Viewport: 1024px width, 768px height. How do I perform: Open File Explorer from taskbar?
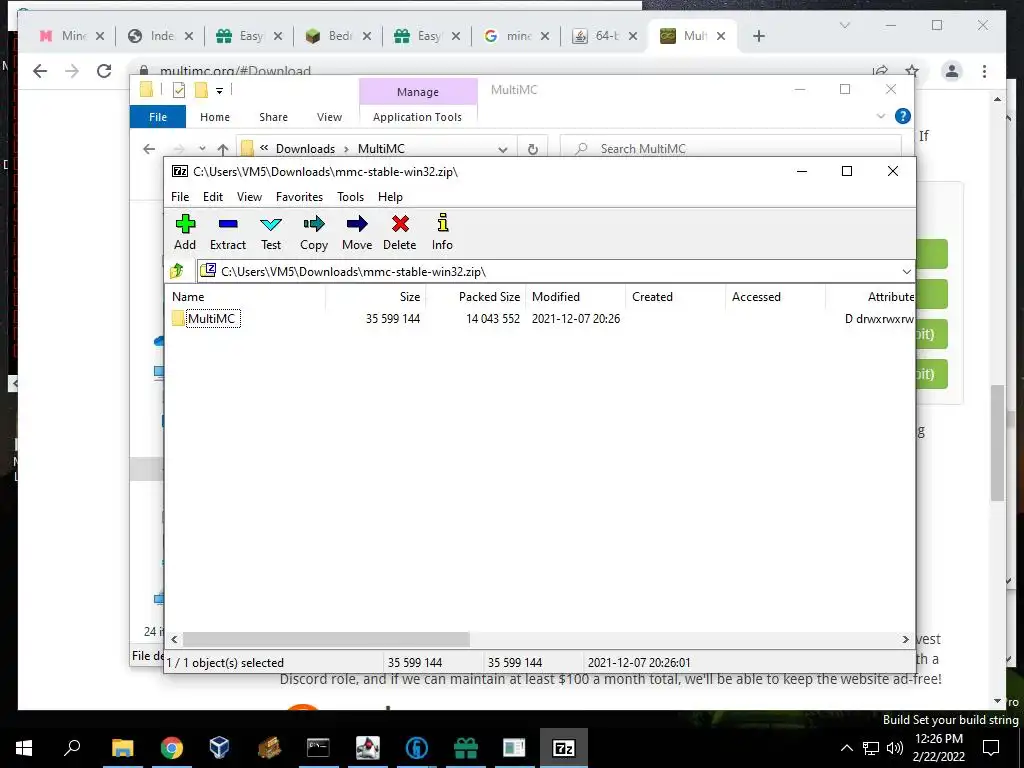pos(122,748)
